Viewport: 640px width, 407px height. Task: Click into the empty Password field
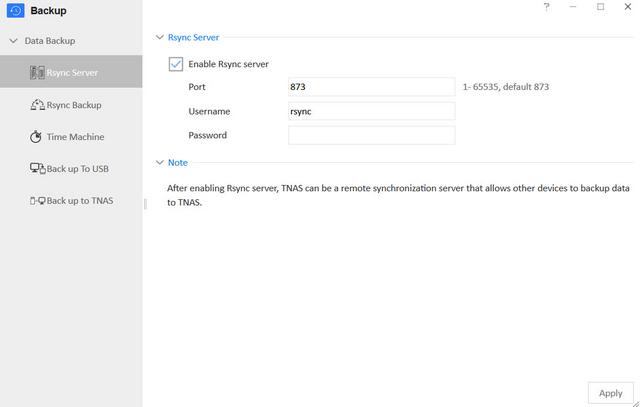tap(371, 135)
